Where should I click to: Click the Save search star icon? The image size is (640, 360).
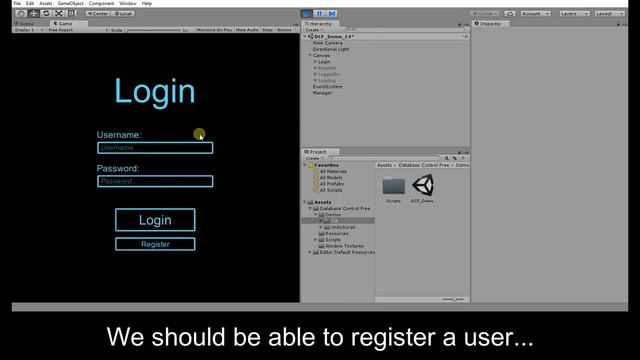pos(463,158)
